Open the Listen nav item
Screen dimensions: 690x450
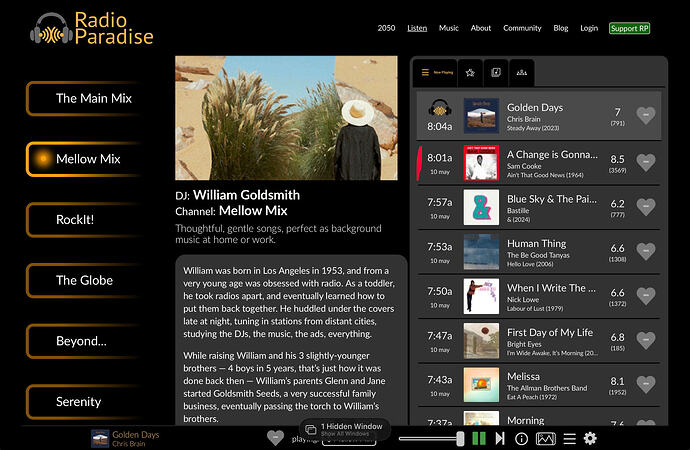[x=417, y=28]
